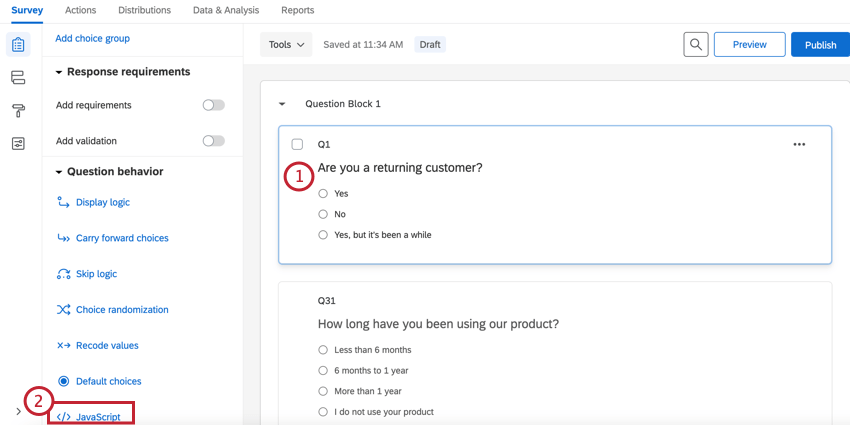Open the survey options sliders icon

(x=18, y=143)
